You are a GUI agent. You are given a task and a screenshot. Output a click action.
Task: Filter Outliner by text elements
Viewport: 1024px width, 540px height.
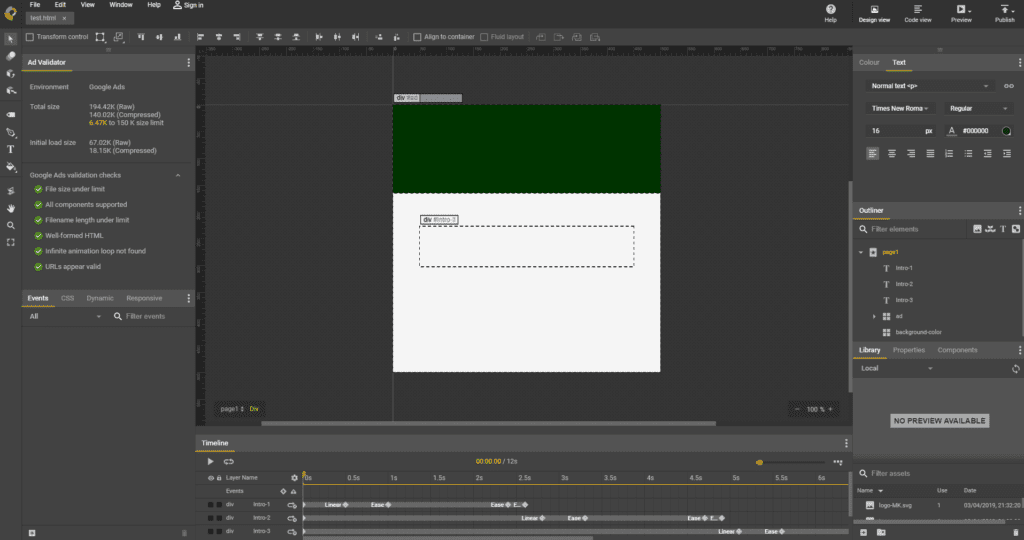click(x=1003, y=229)
